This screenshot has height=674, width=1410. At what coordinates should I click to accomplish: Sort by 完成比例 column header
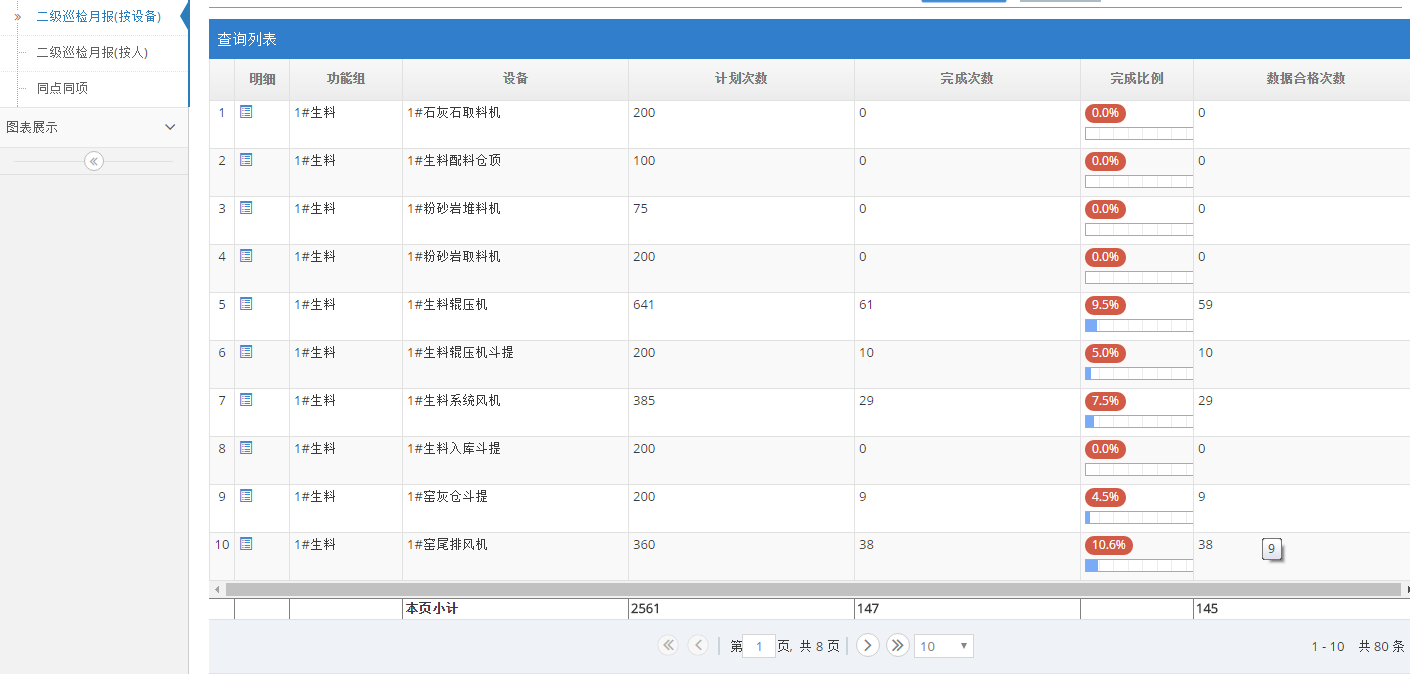(1136, 79)
